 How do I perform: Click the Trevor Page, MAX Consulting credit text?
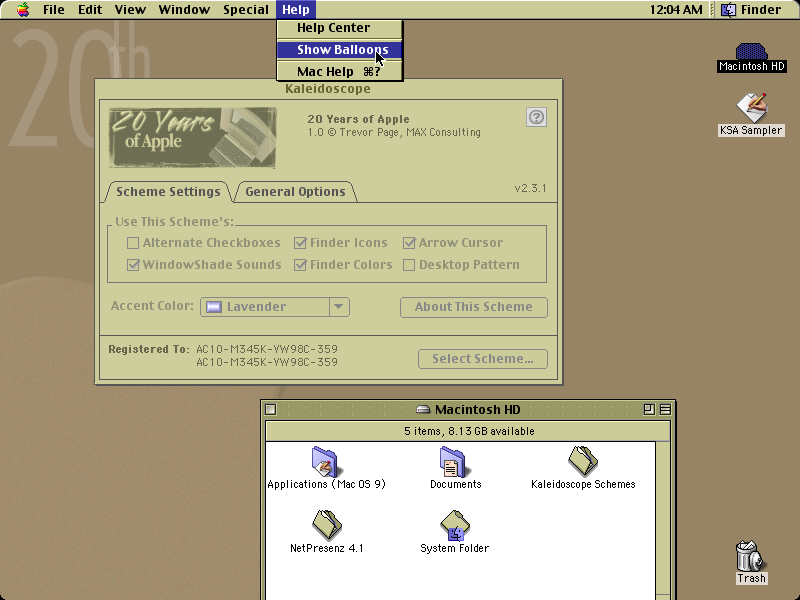(410, 133)
